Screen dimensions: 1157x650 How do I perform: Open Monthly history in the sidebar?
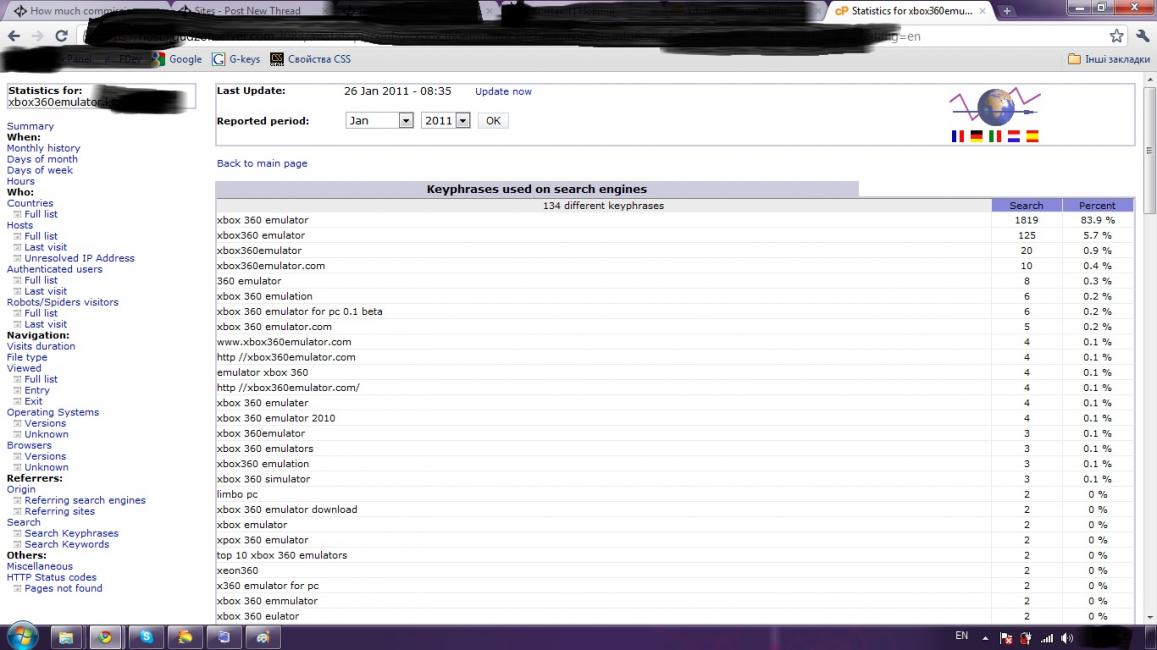point(44,148)
